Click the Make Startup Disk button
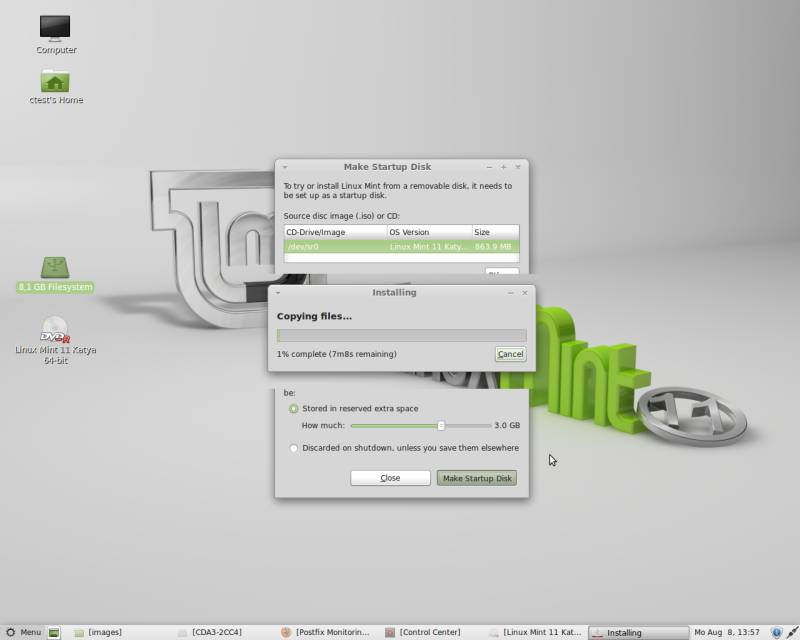Screen dimensions: 800x640 [477, 478]
